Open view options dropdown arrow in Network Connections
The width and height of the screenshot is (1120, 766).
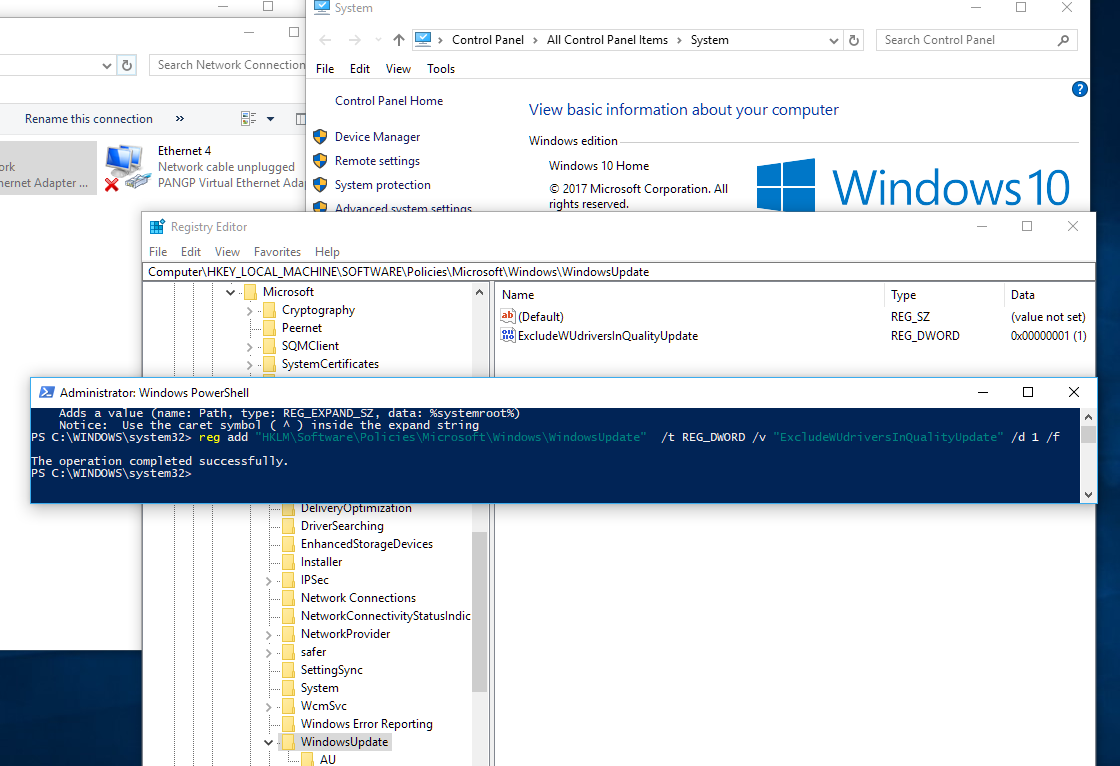click(271, 119)
